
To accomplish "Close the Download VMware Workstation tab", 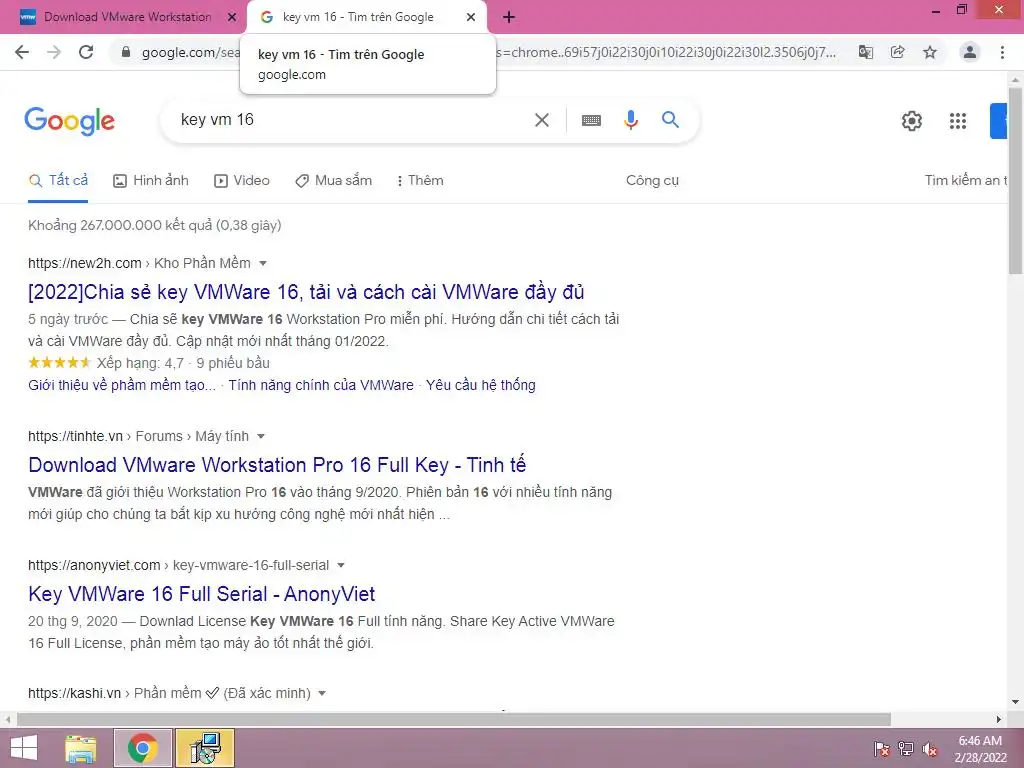I will (232, 17).
